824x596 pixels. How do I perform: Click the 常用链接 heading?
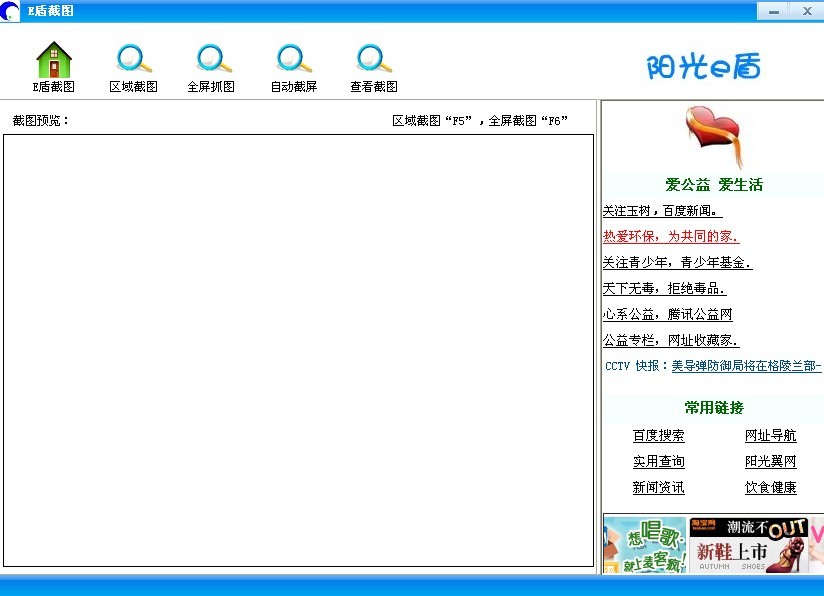[x=714, y=407]
